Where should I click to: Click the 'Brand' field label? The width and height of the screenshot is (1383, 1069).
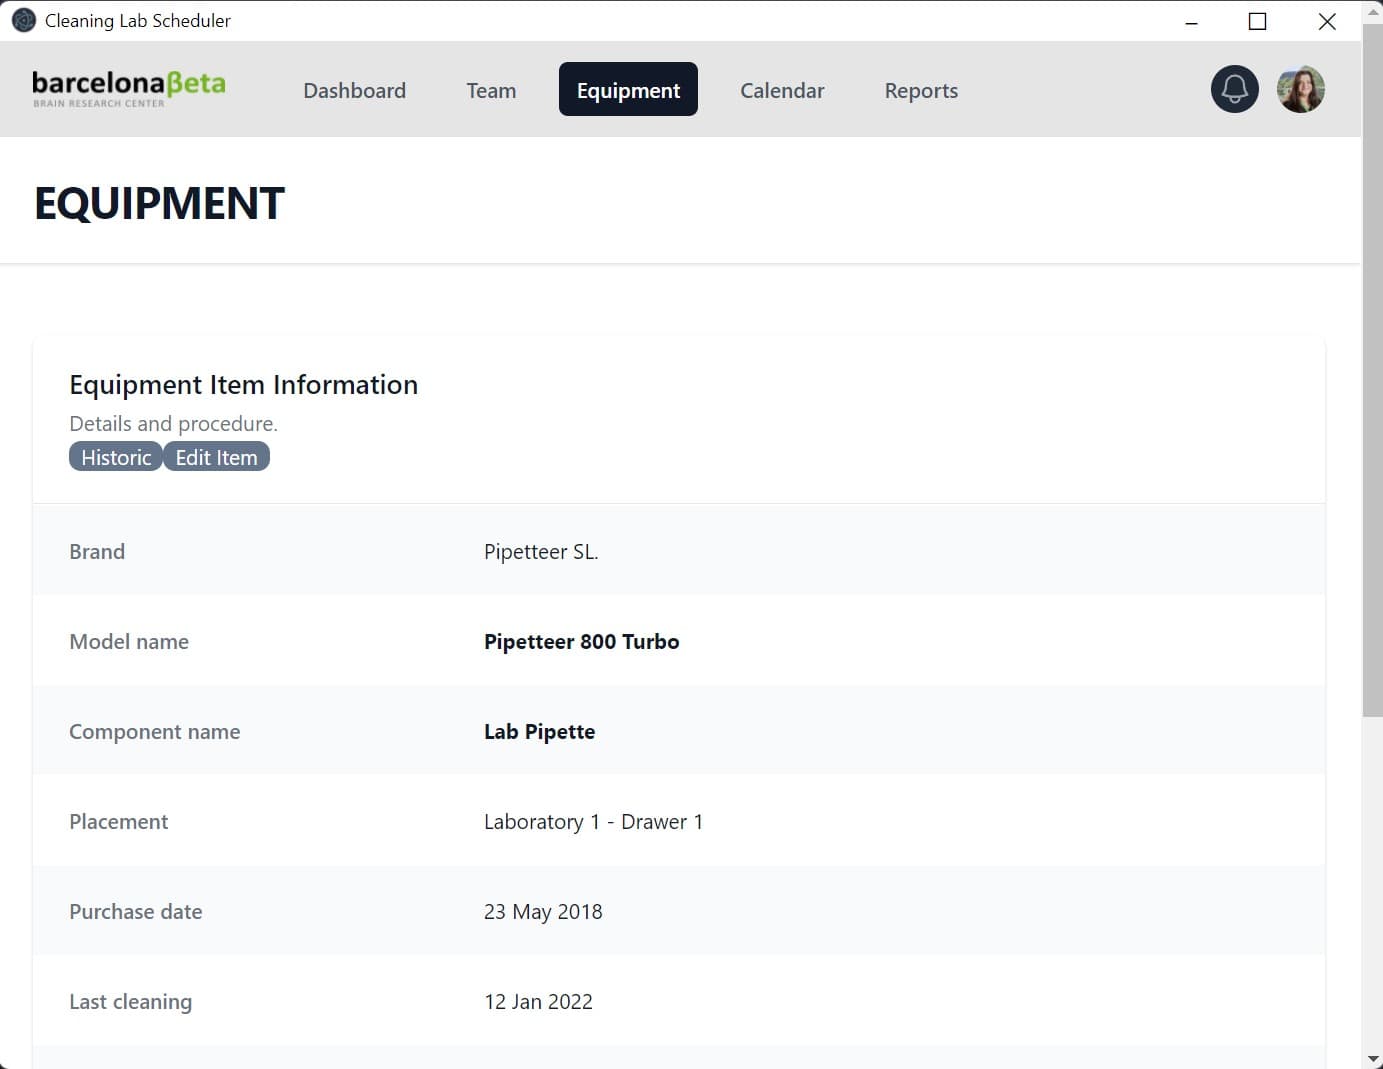pyautogui.click(x=97, y=552)
